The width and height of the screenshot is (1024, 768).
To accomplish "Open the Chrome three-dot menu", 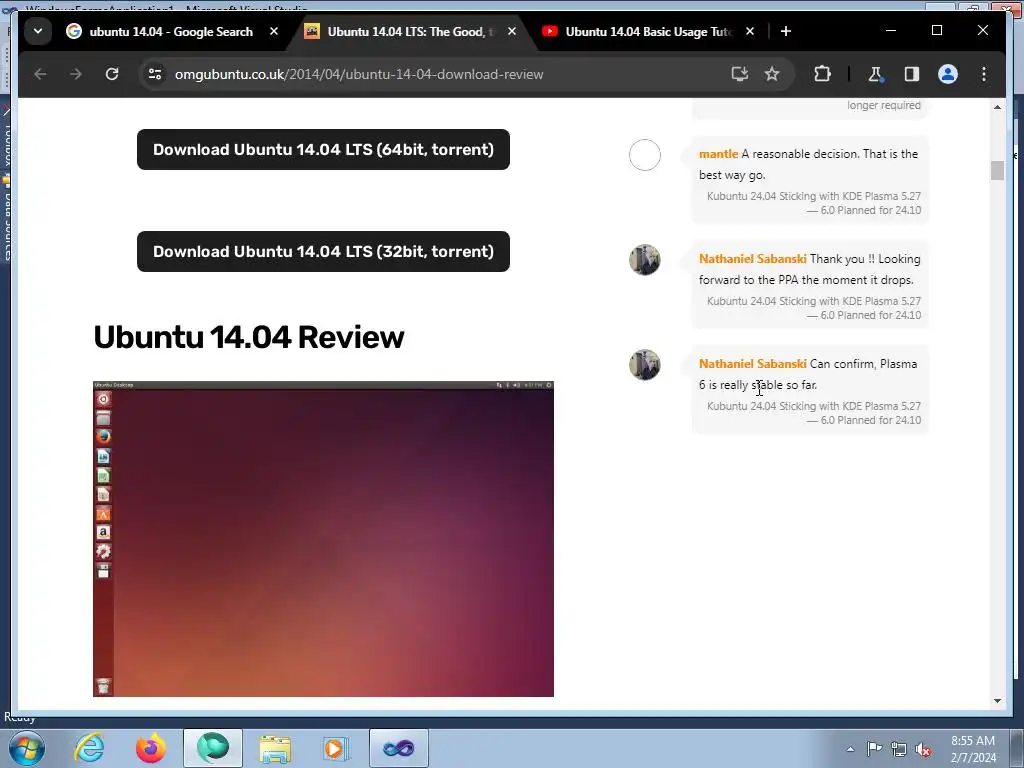I will [x=984, y=74].
